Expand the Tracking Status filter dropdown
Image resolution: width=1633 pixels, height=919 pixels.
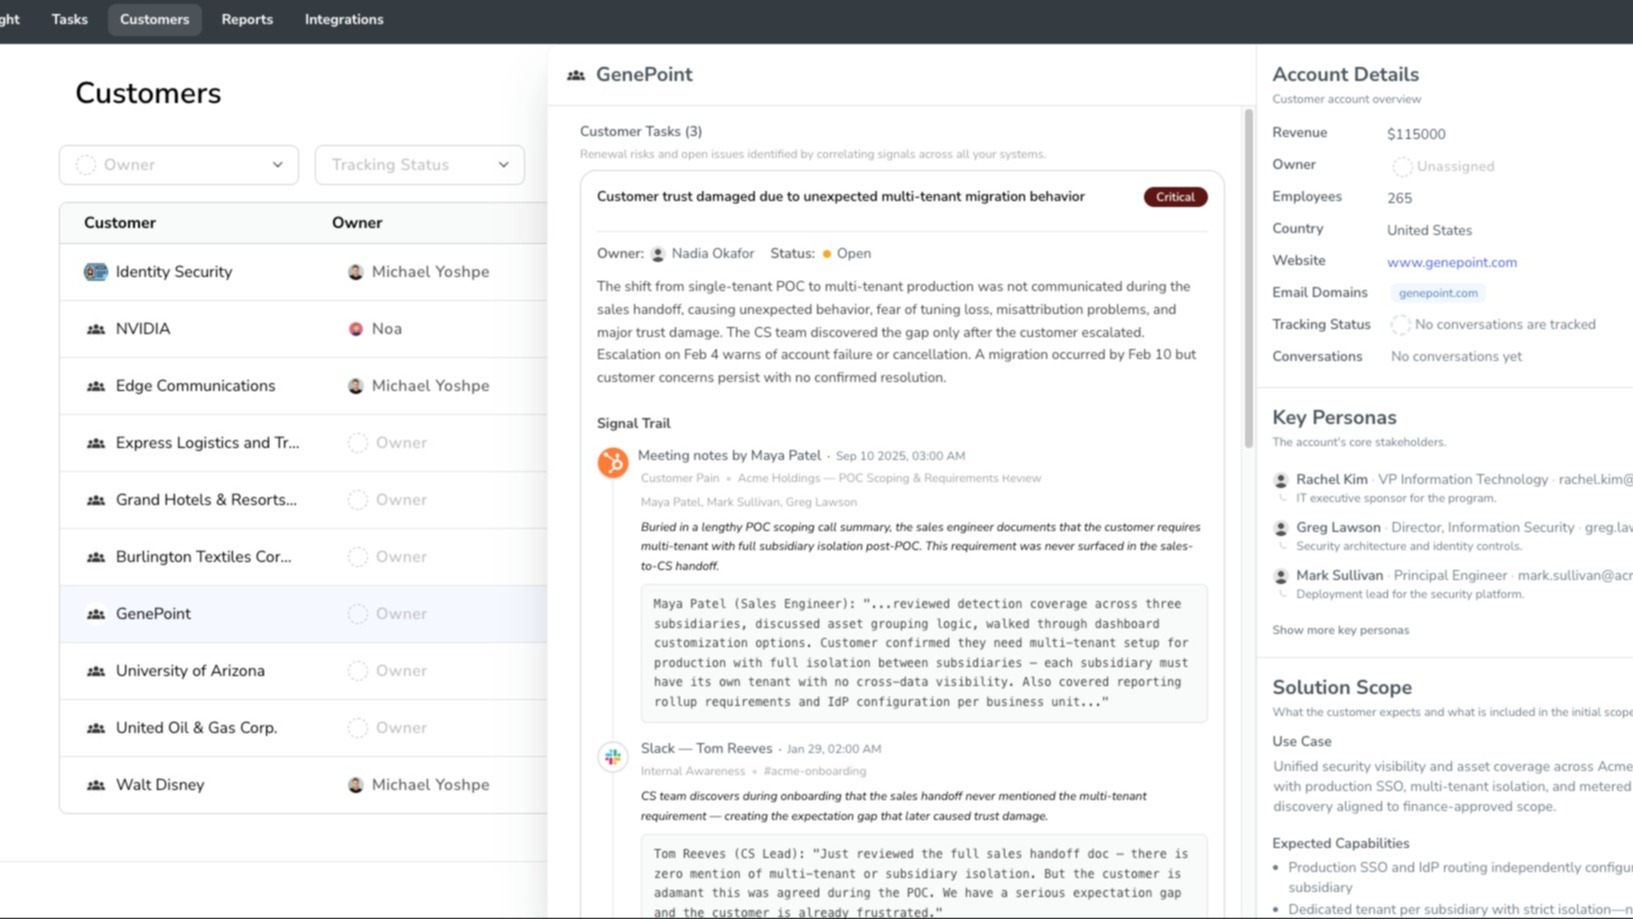point(420,165)
